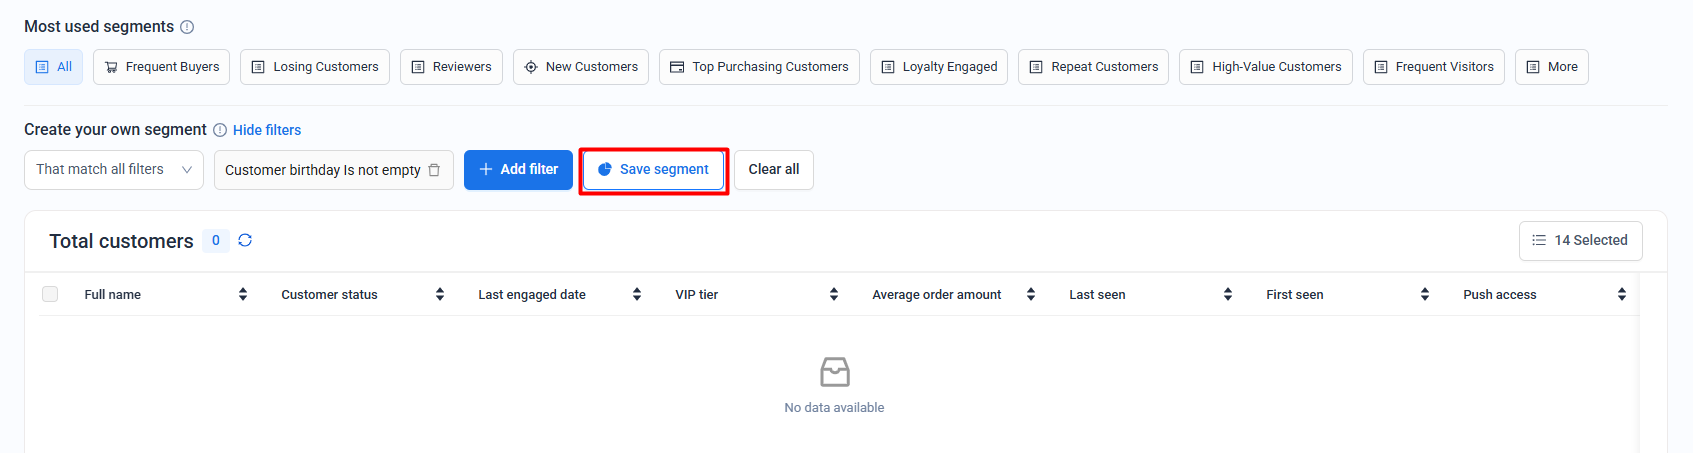Switch to the Losing Customers segment

click(x=315, y=67)
